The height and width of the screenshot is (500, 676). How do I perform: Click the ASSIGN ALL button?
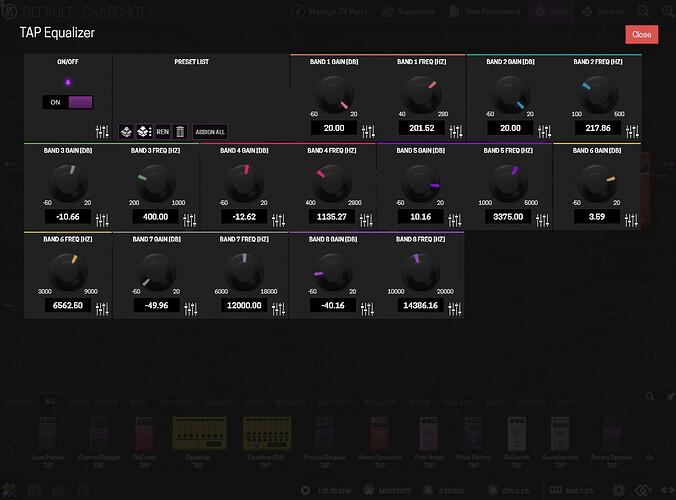tap(210, 131)
